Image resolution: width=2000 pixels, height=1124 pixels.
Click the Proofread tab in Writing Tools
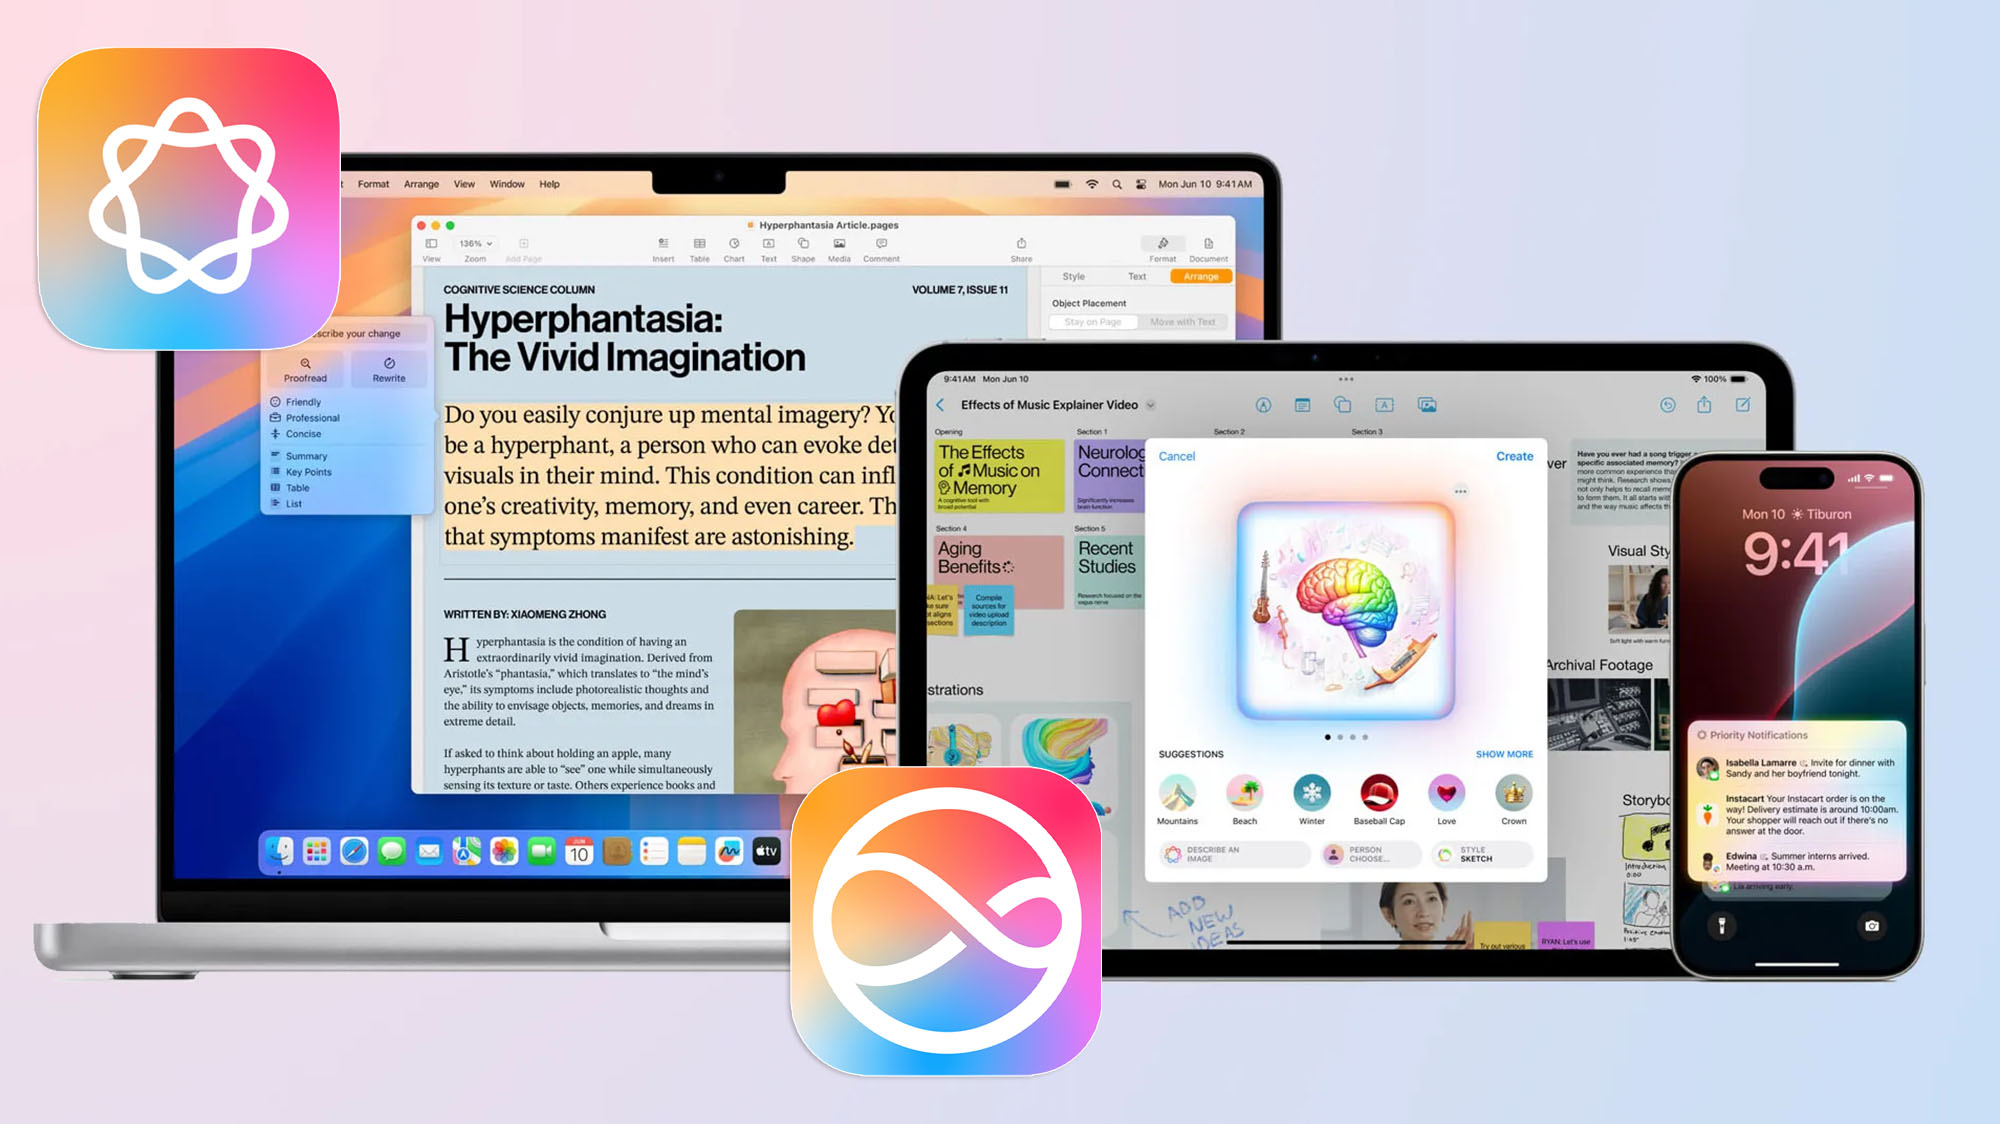[x=306, y=374]
